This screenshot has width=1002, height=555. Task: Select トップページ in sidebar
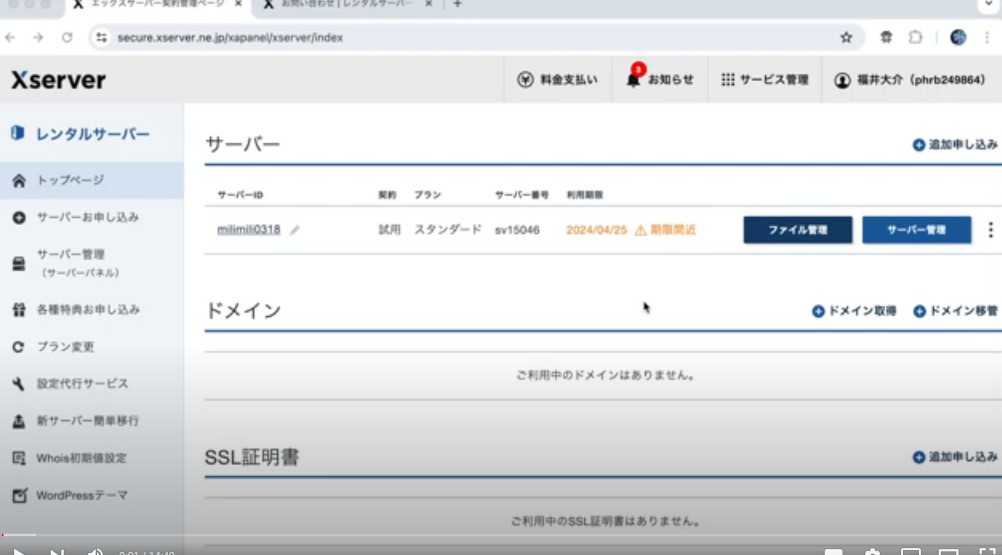[91, 180]
